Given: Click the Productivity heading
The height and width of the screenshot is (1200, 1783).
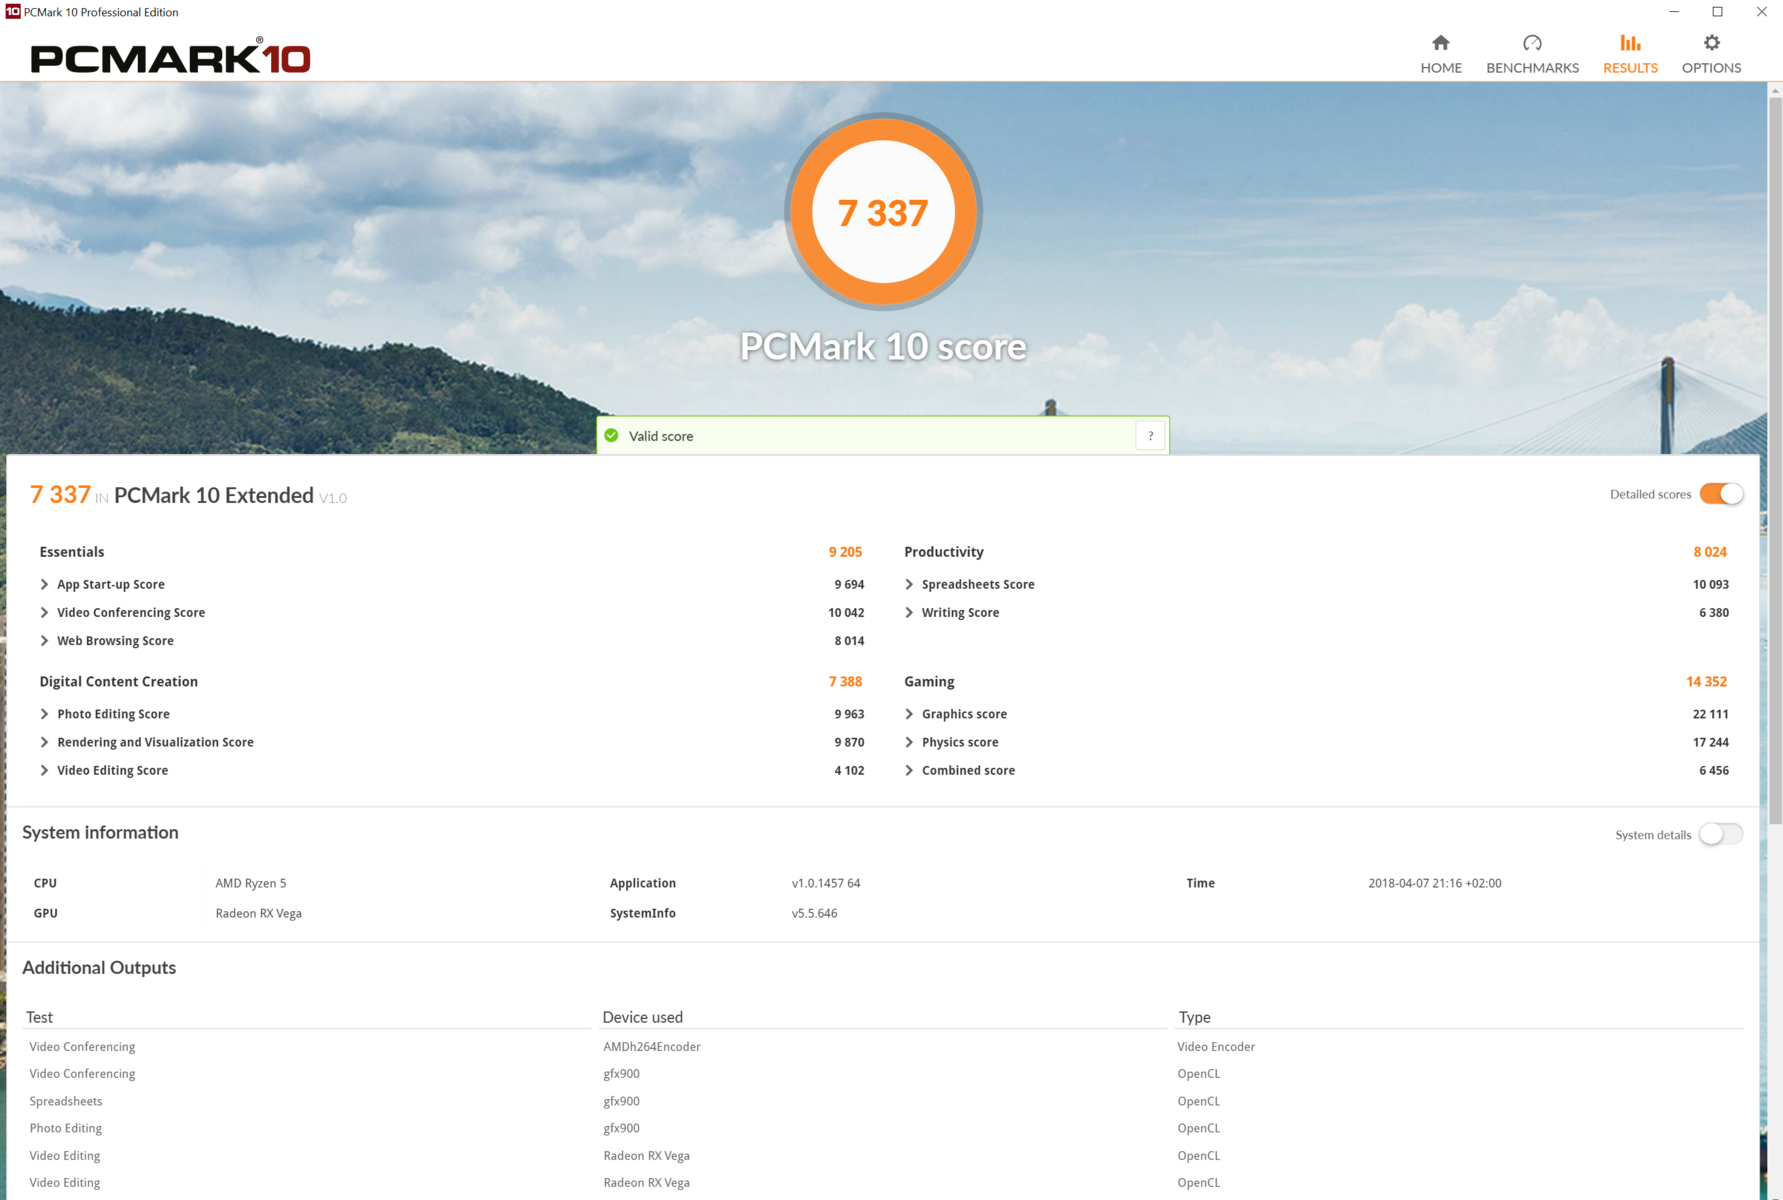Looking at the screenshot, I should pyautogui.click(x=944, y=552).
